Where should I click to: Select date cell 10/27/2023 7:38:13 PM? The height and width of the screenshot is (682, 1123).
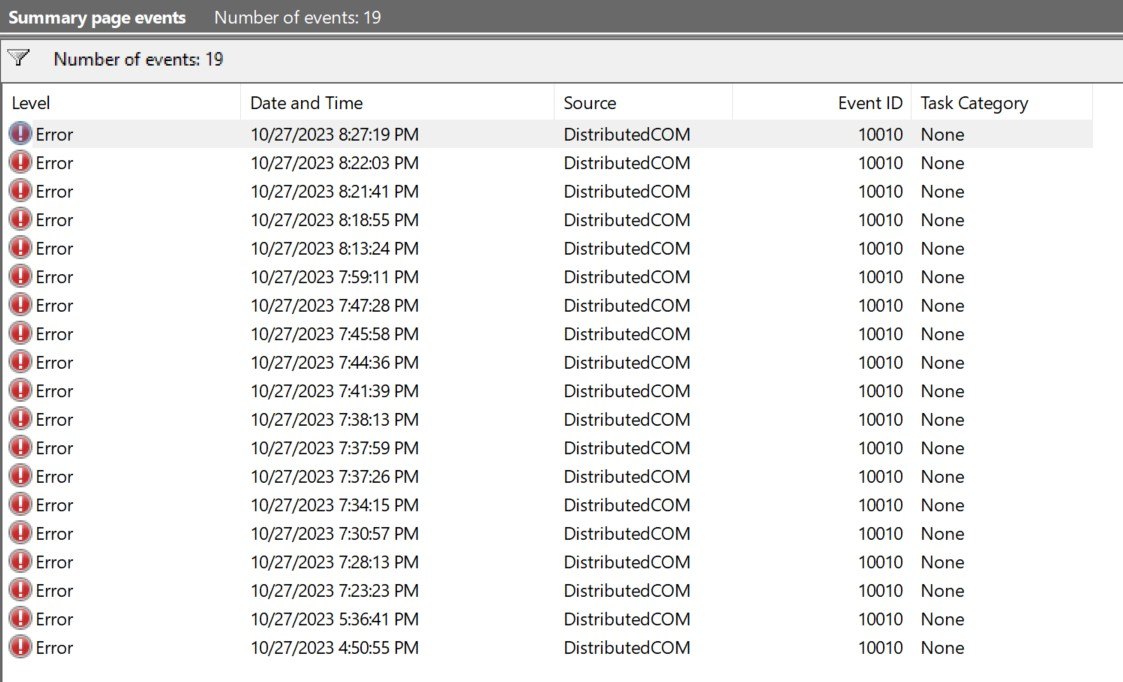point(334,420)
